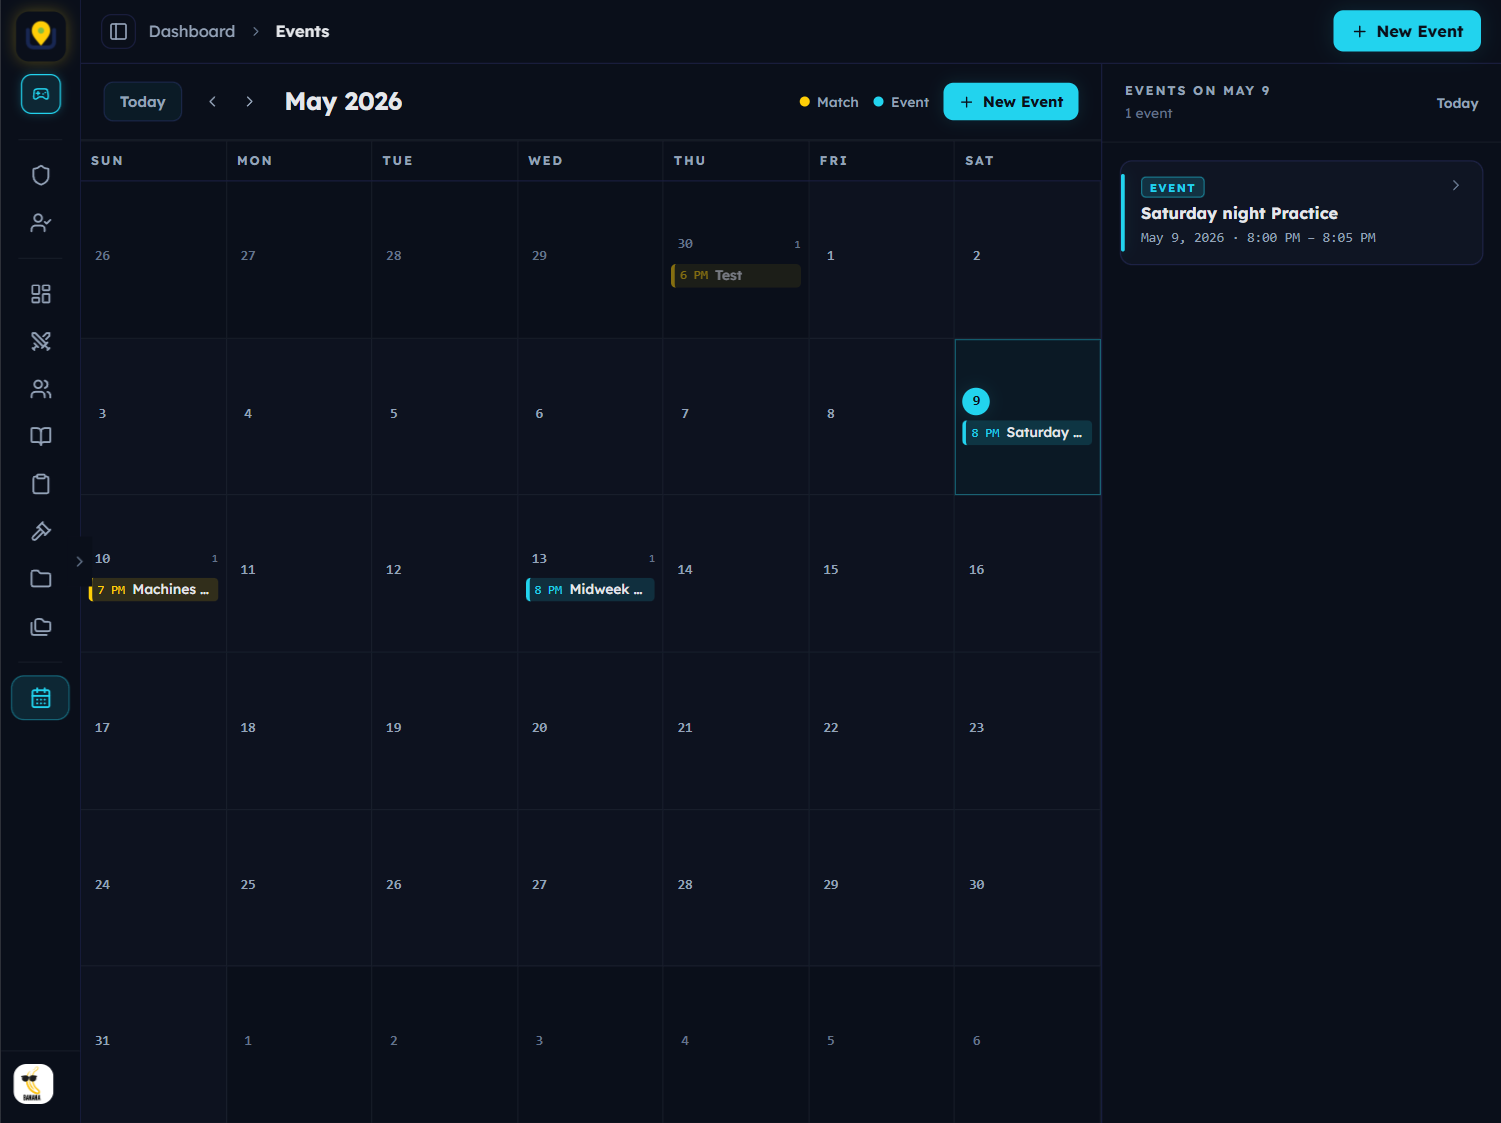Viewport: 1501px width, 1123px height.
Task: Select May 28 on the calendar
Action: pos(736,888)
